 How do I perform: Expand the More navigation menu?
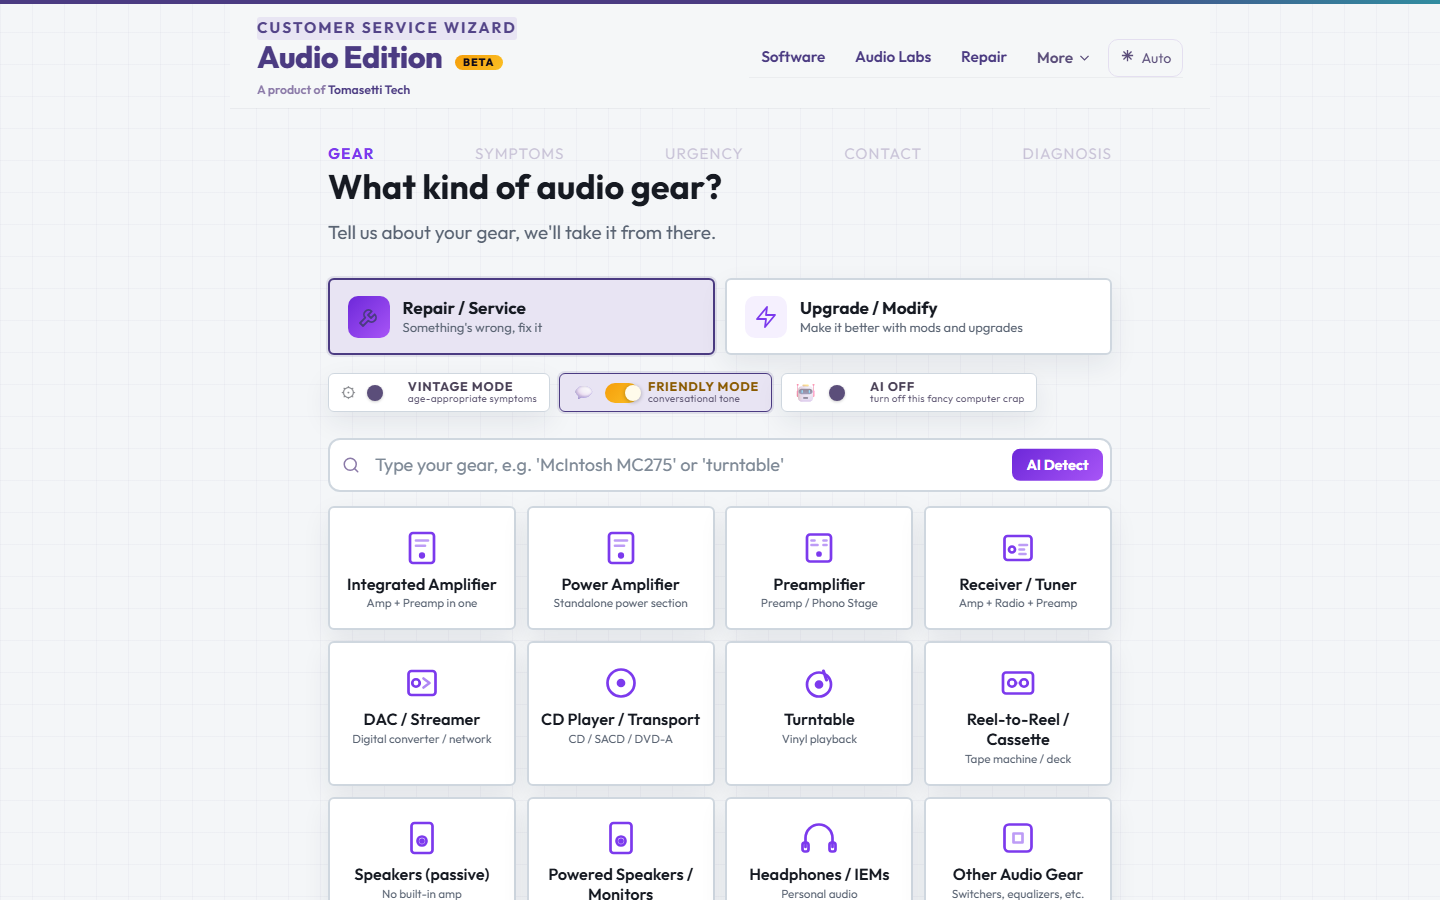click(x=1062, y=58)
